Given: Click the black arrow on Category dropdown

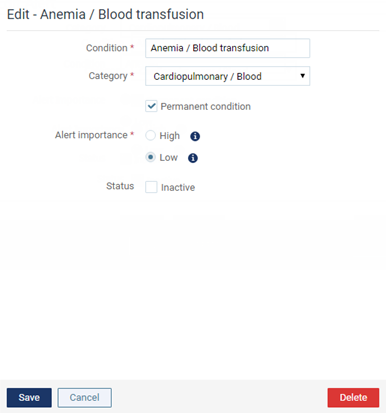Looking at the screenshot, I should pos(302,76).
